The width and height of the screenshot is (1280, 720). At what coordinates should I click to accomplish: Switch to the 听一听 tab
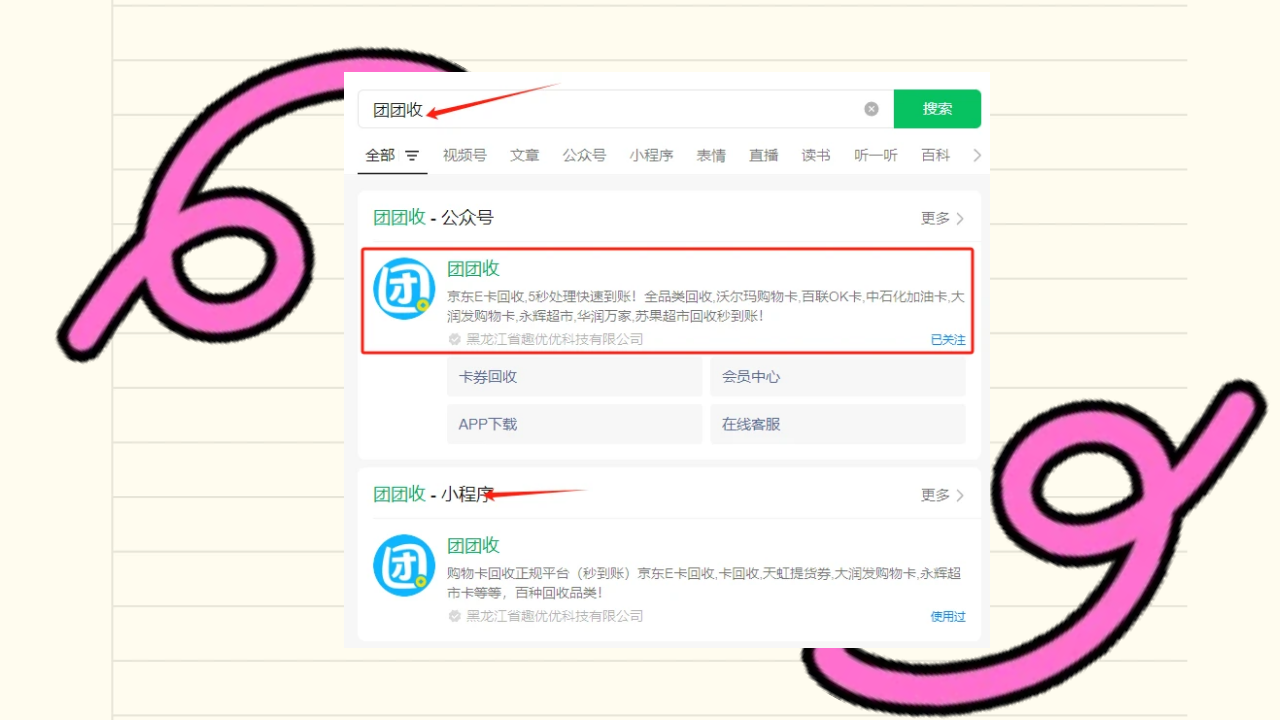tap(876, 155)
